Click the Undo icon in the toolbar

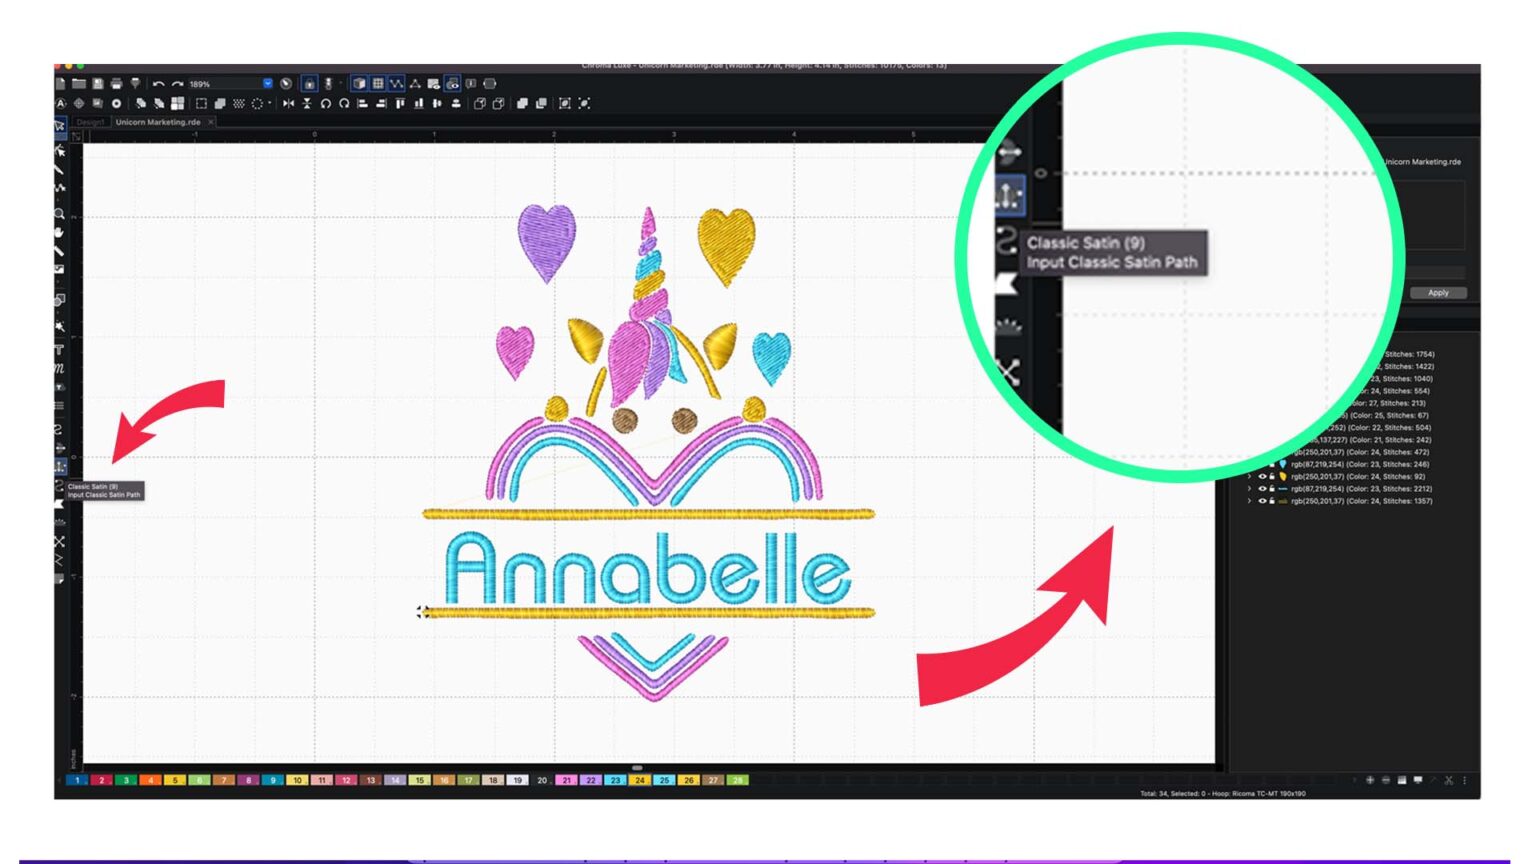(158, 84)
